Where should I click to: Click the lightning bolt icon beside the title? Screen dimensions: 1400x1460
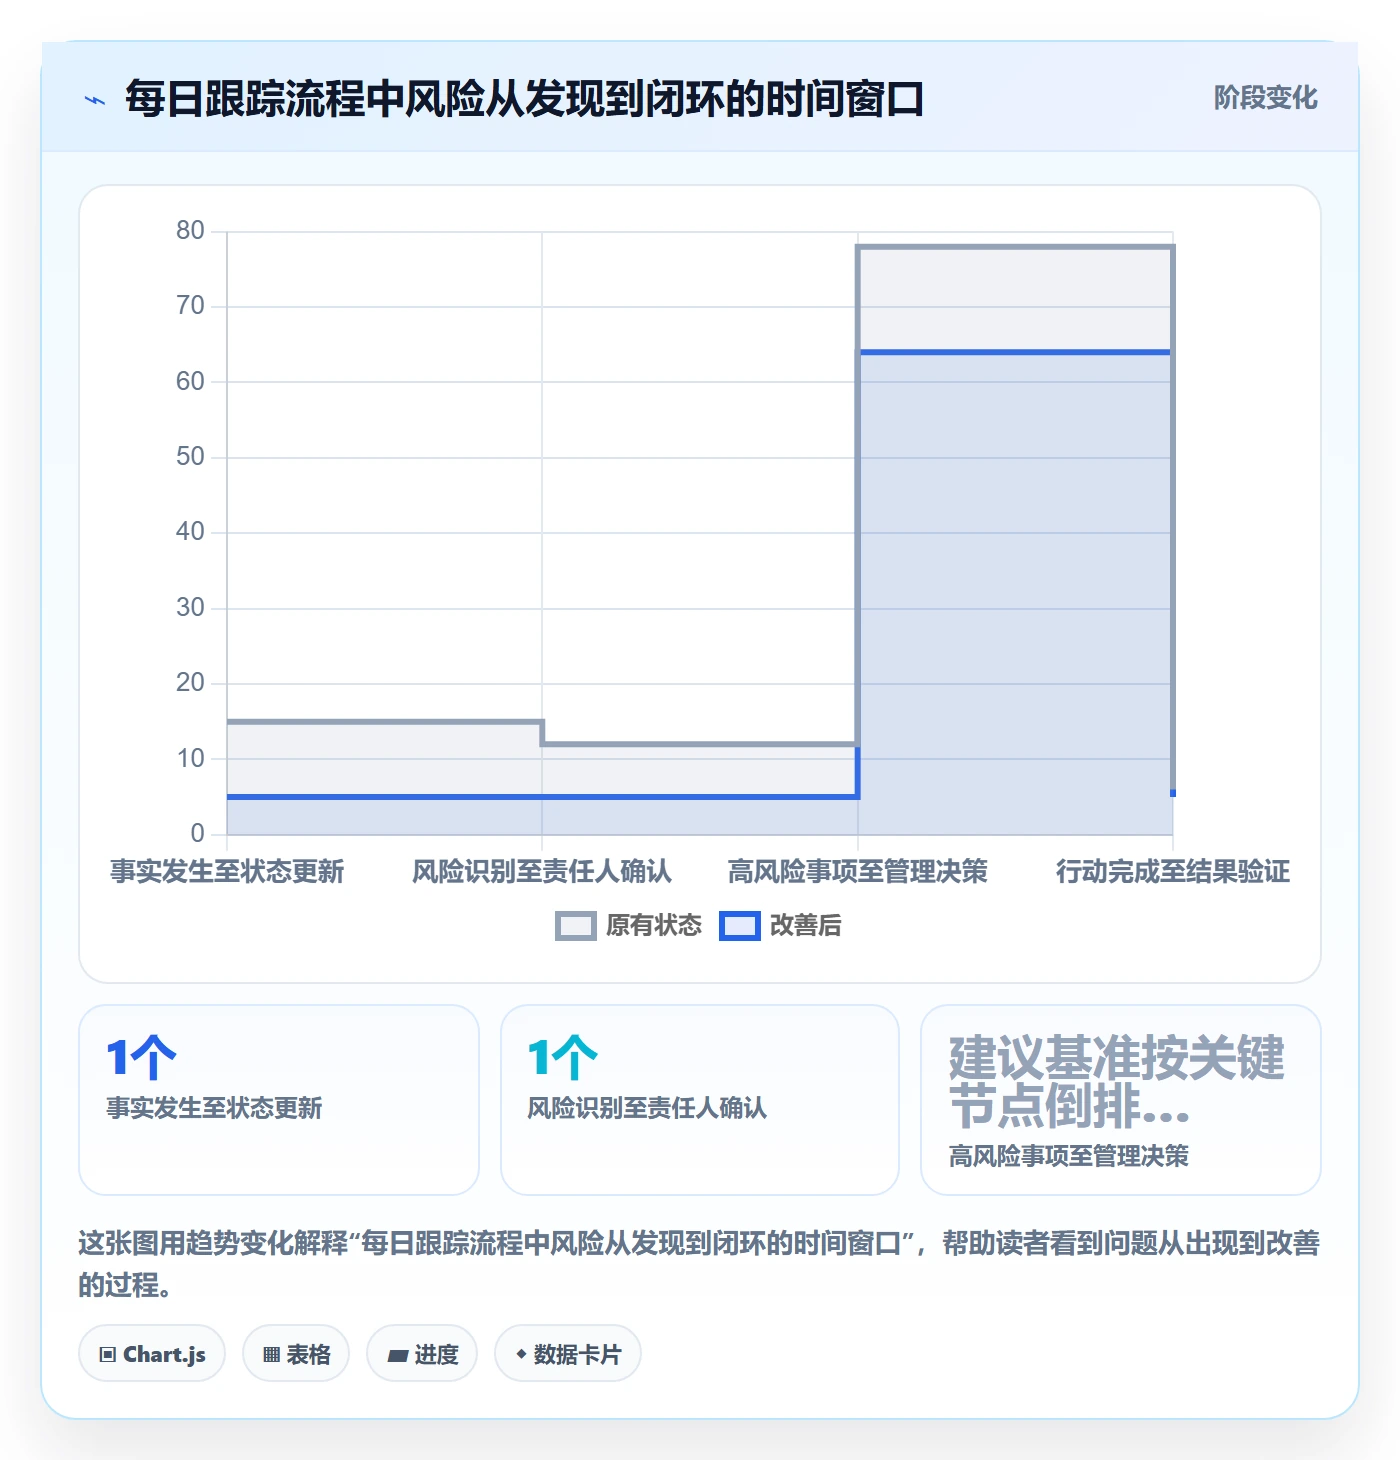(x=95, y=100)
